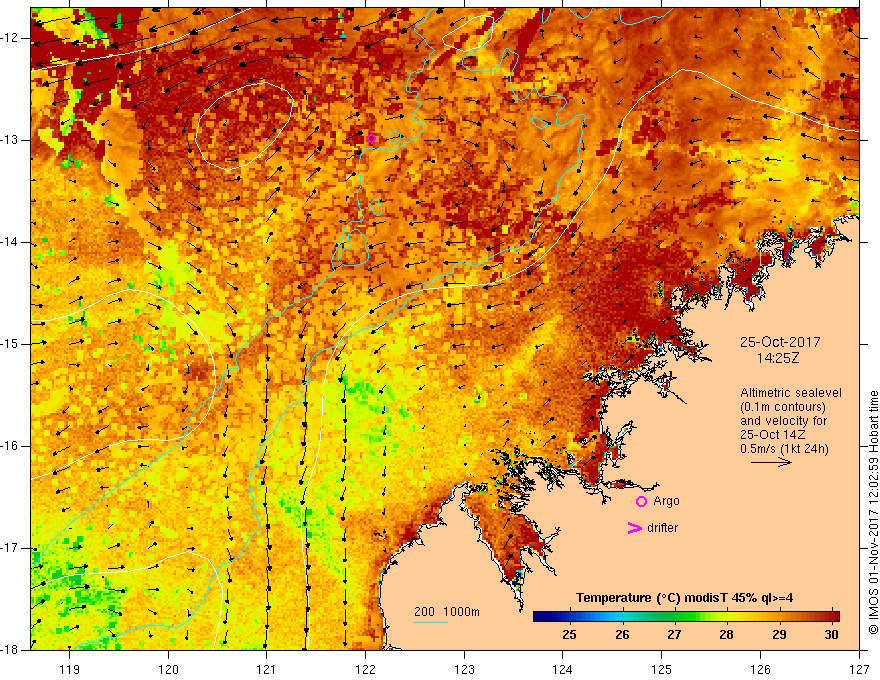Viewport: 880px width, 680px height.
Task: Click the colorbar label '26'
Action: pyautogui.click(x=622, y=635)
